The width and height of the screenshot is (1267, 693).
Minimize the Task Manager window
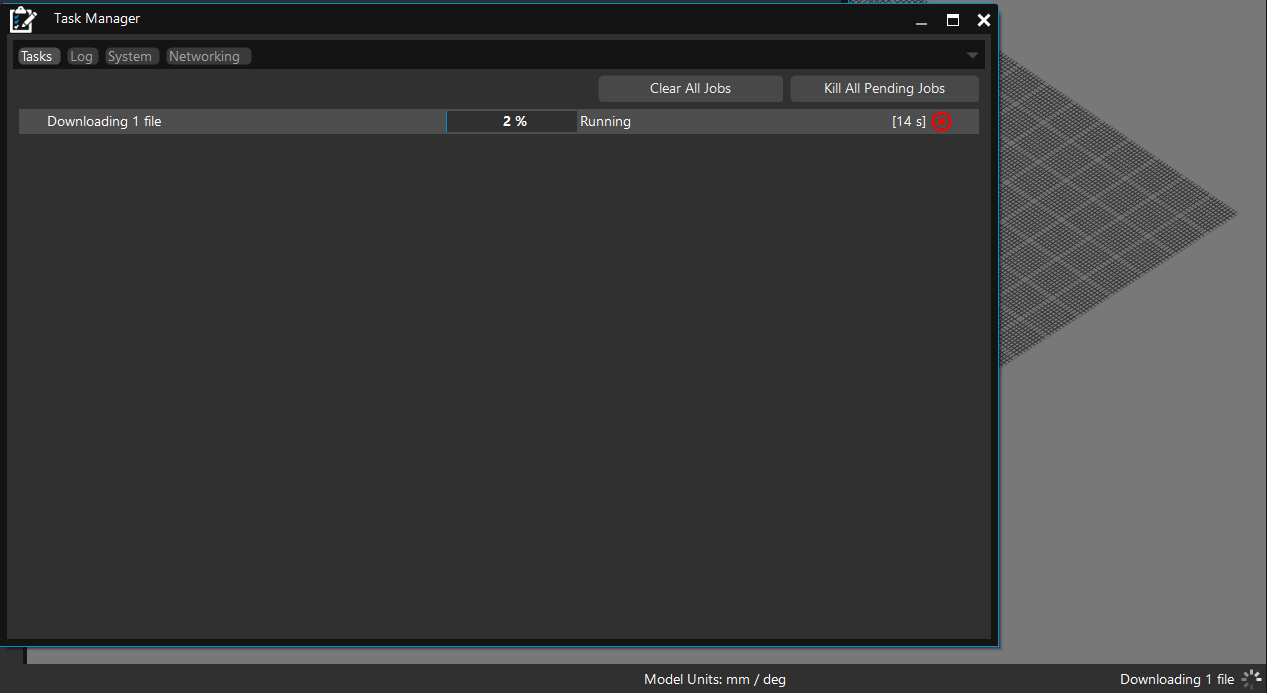pos(921,20)
